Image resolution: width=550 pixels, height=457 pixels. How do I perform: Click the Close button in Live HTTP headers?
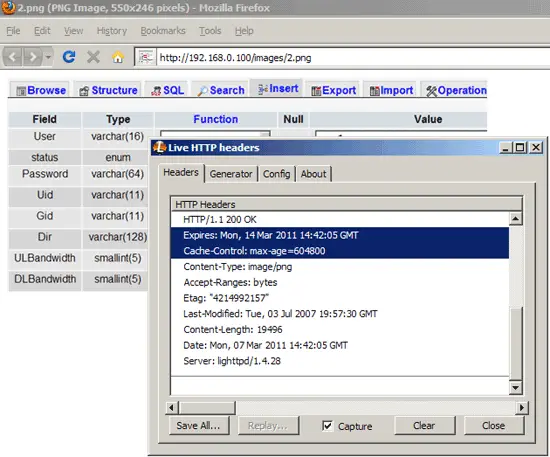pos(494,426)
